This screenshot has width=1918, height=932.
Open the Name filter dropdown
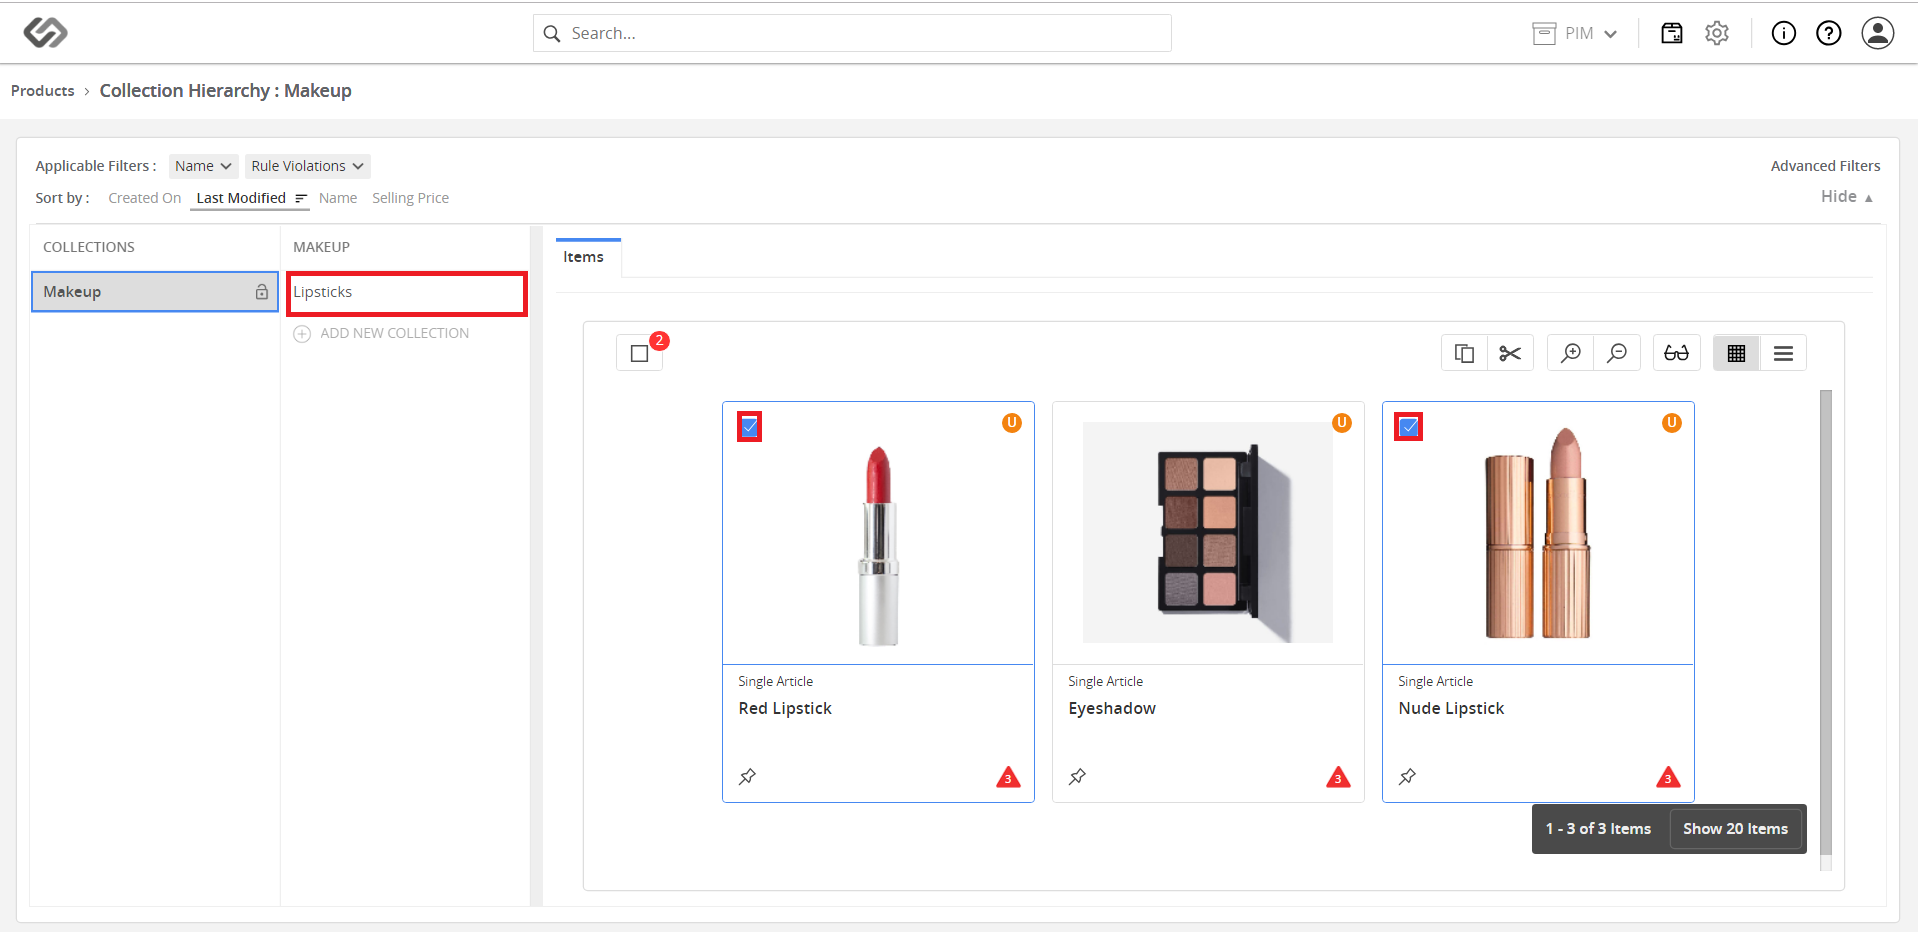pyautogui.click(x=203, y=166)
